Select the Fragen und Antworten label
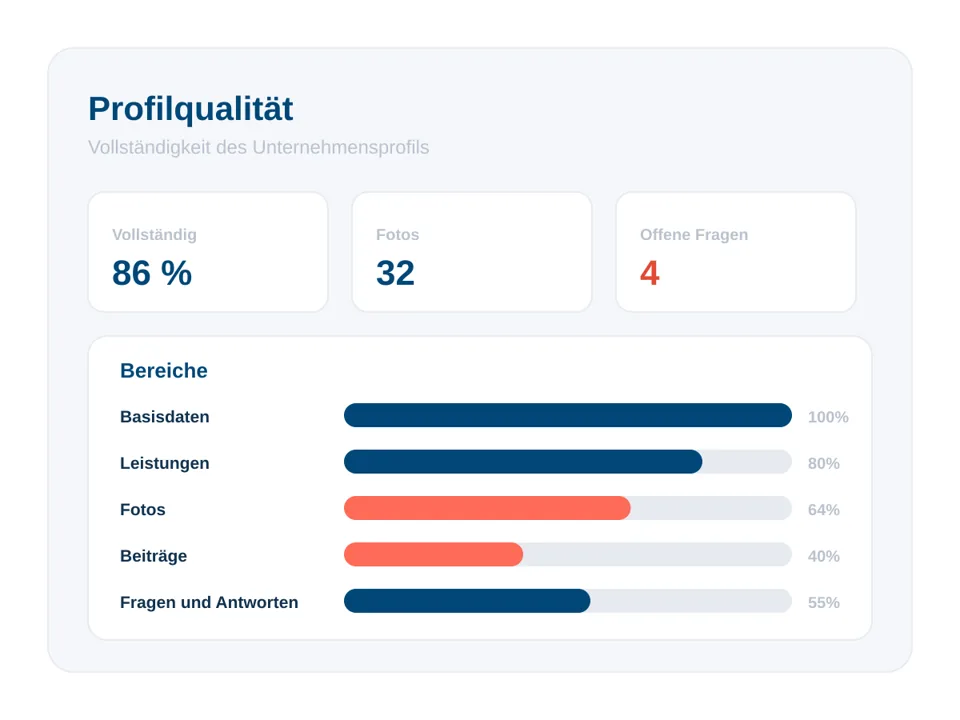The image size is (960, 720). (209, 602)
